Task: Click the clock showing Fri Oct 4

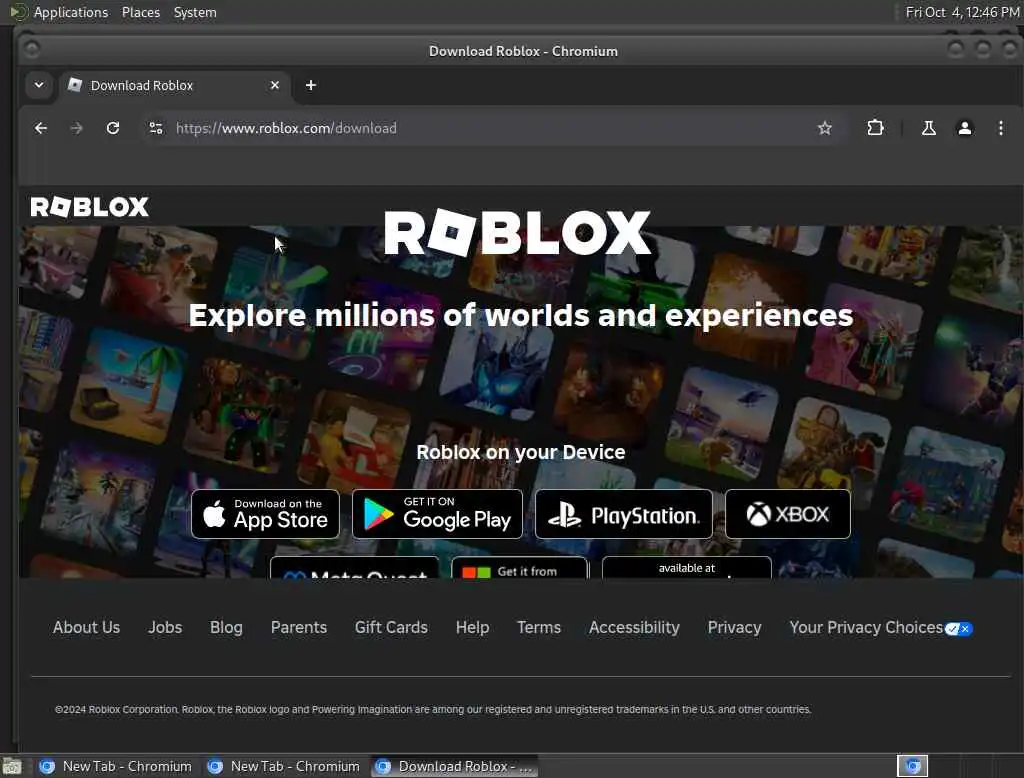Action: [x=962, y=12]
